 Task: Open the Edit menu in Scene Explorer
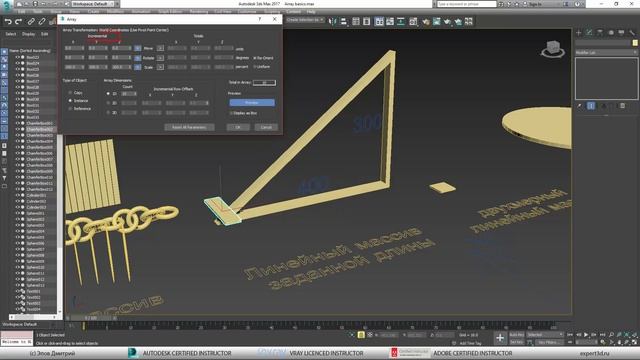coord(44,34)
